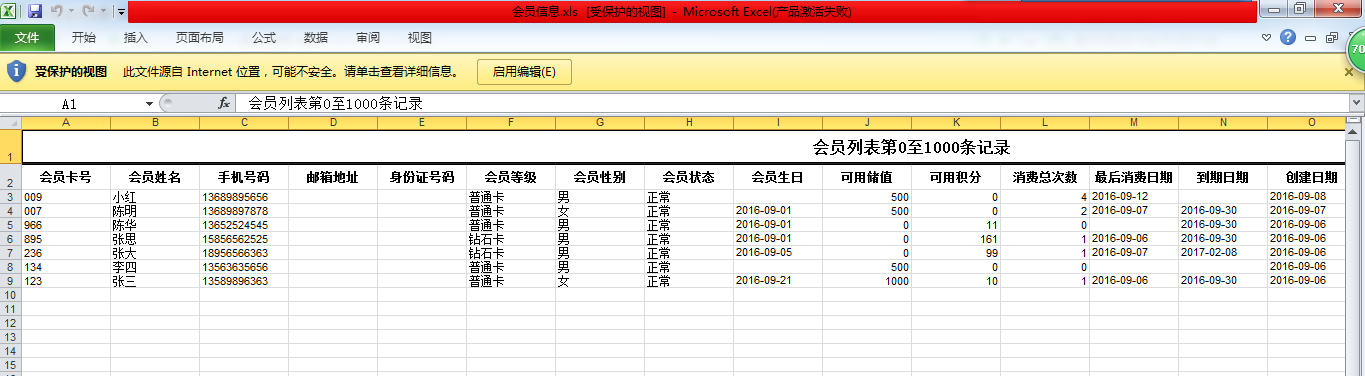1365x376 pixels.
Task: Open the Undo history dropdown arrow
Action: (x=72, y=12)
